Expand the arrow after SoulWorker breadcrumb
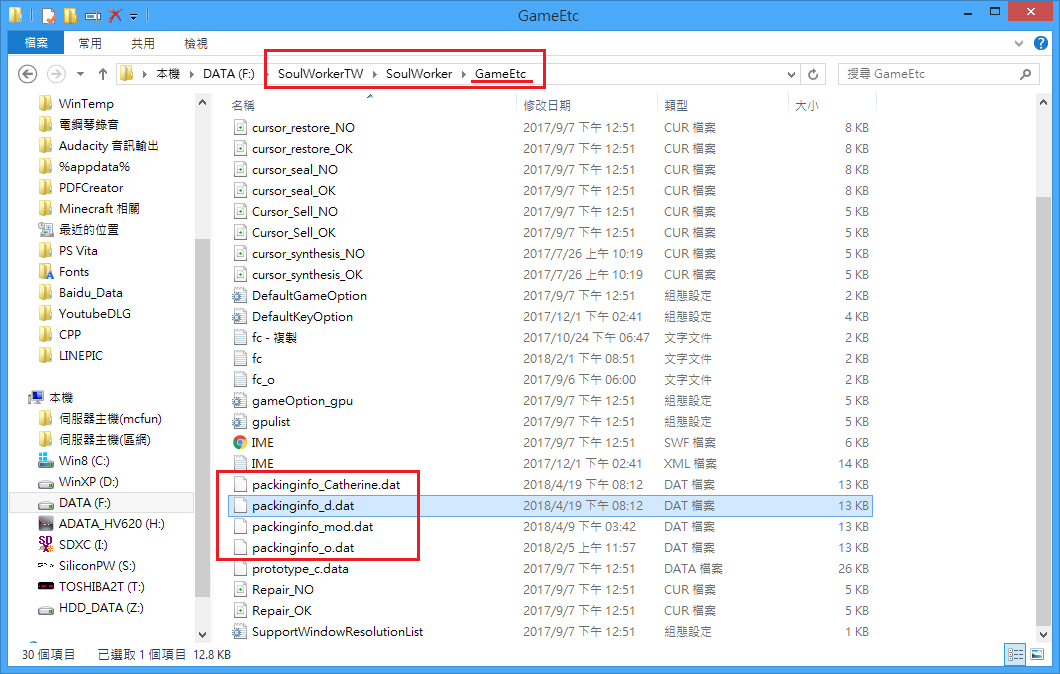 coord(464,74)
